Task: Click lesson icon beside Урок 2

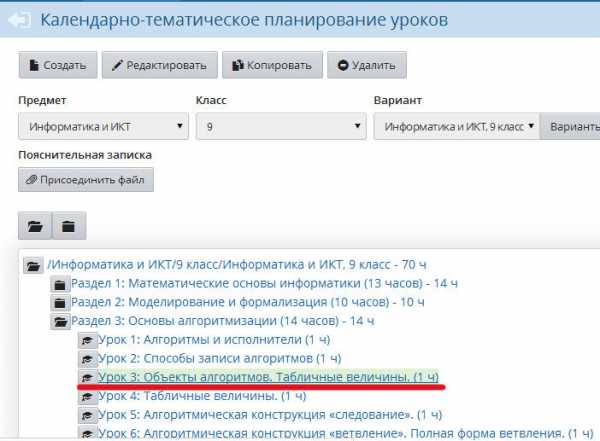Action: pos(87,359)
